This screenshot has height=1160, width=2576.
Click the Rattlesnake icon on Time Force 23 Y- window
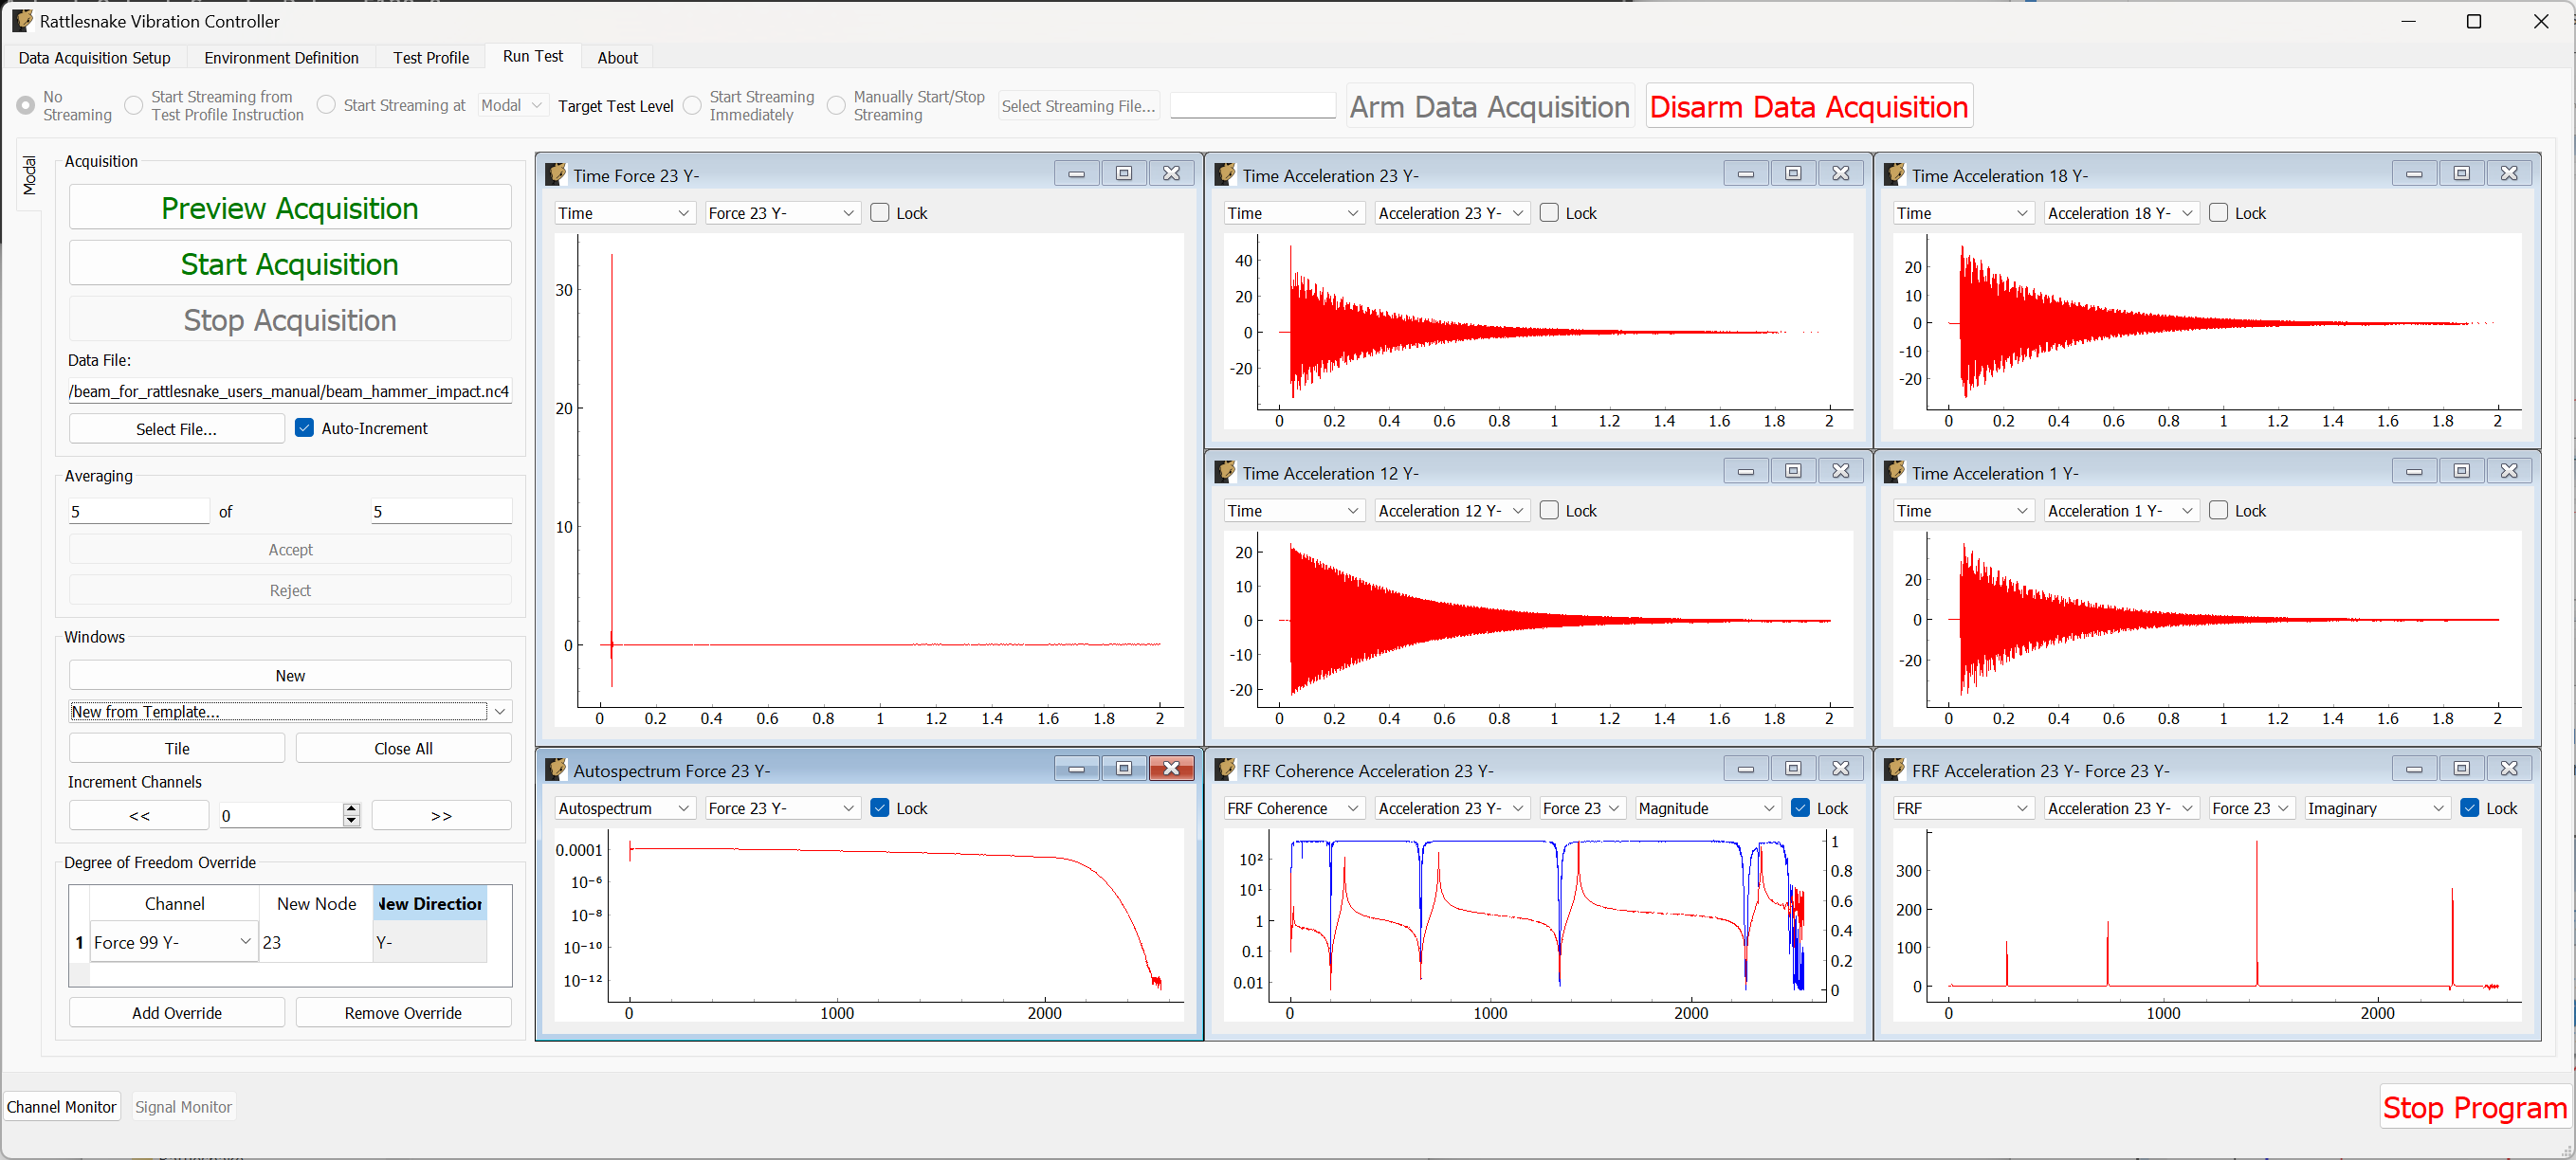(x=556, y=173)
